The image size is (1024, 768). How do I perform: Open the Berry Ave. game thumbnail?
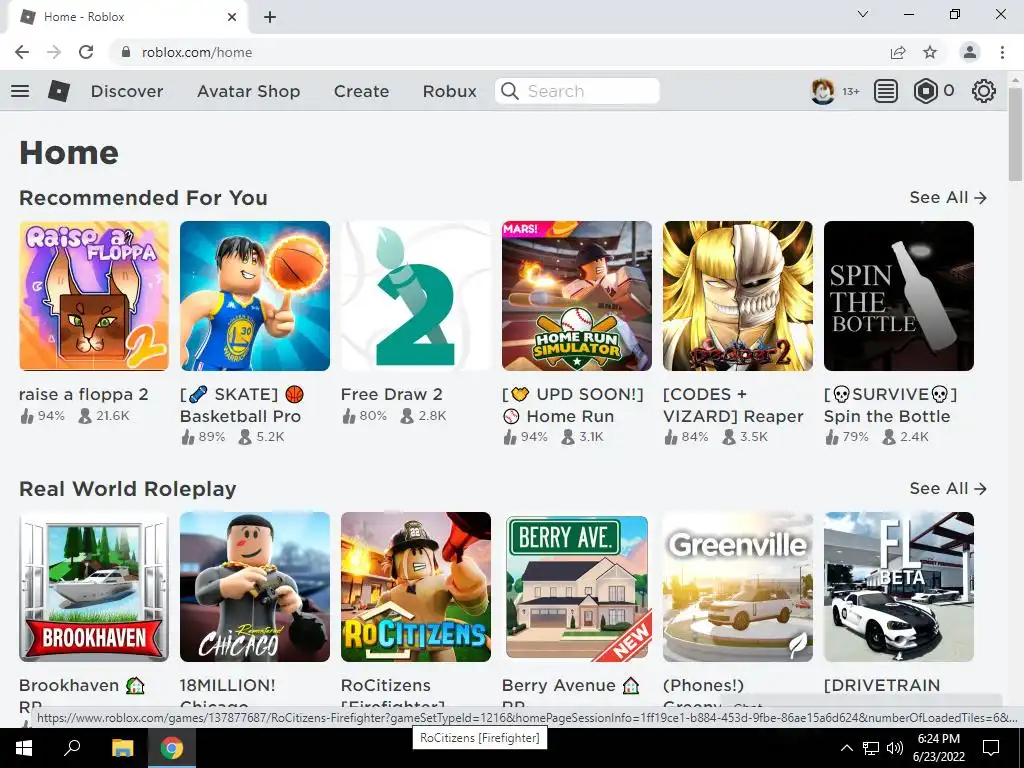[577, 587]
